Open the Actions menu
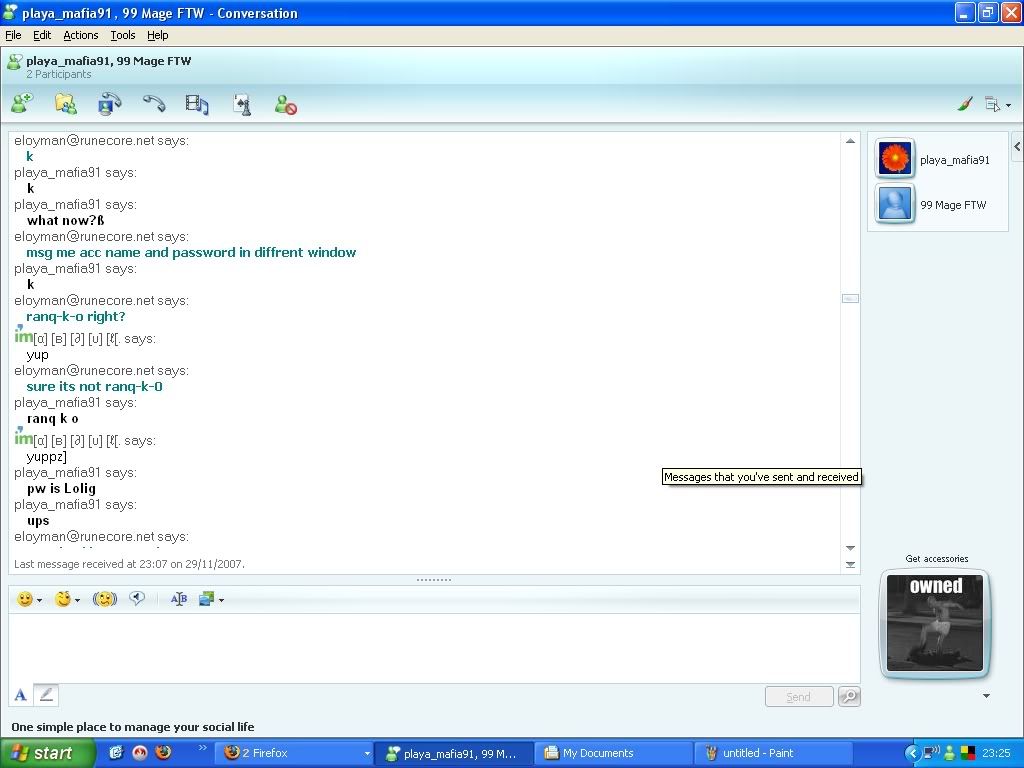The image size is (1024, 768). point(81,35)
